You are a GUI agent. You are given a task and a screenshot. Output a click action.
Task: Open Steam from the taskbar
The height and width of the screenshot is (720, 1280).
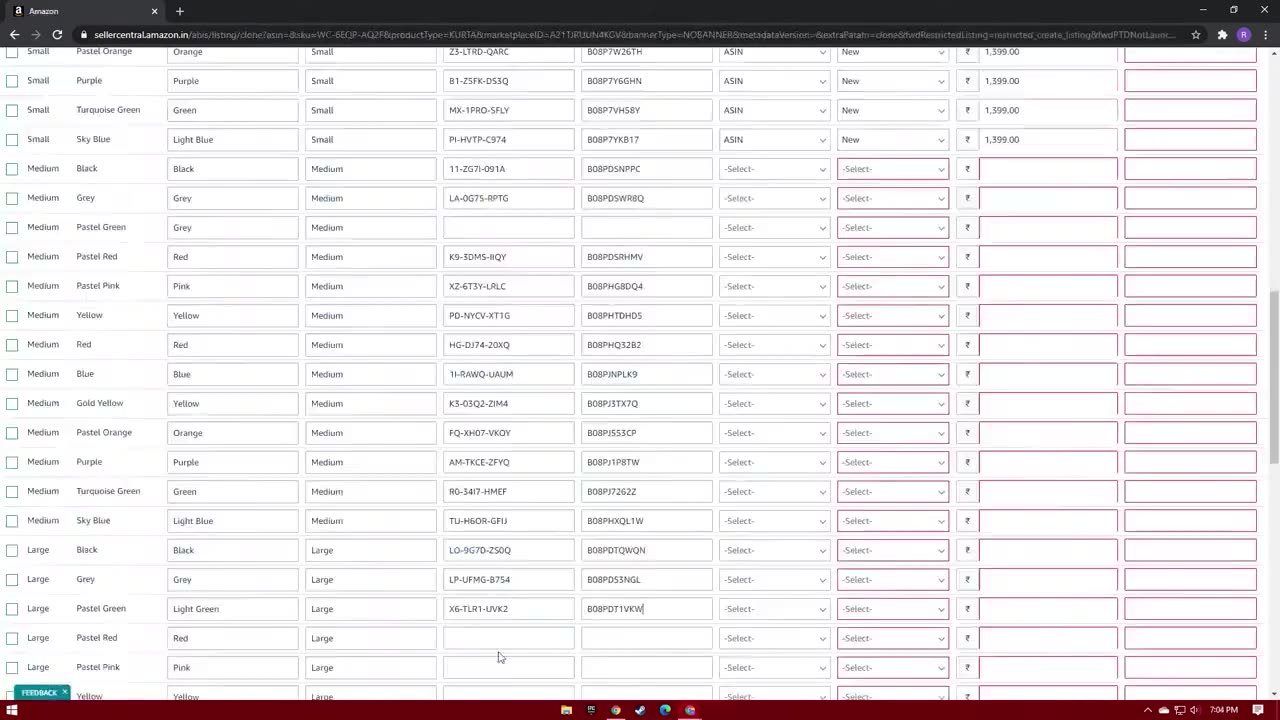640,710
